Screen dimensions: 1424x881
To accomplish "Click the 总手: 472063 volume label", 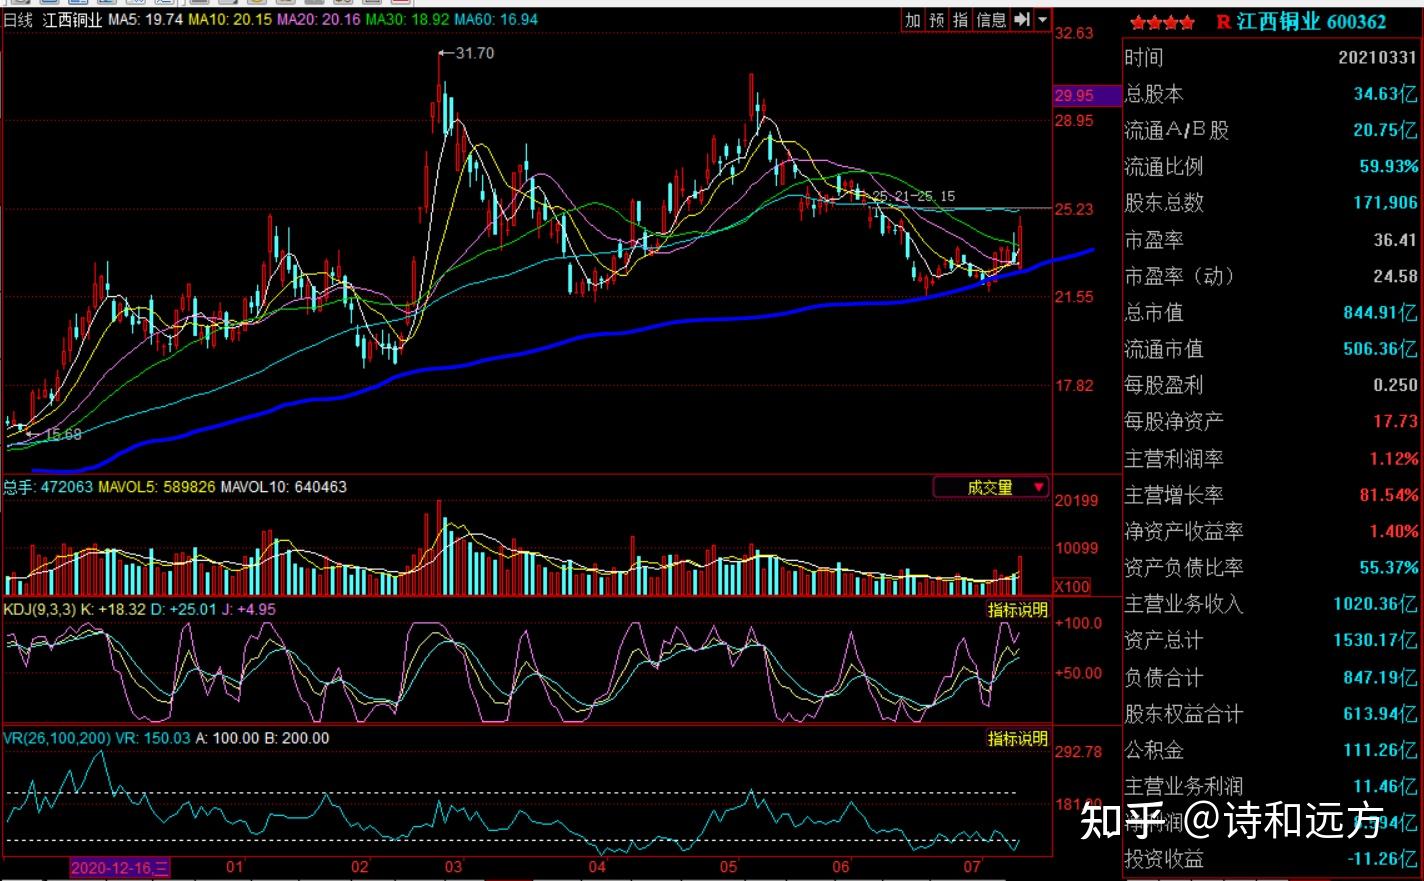I will pyautogui.click(x=48, y=487).
